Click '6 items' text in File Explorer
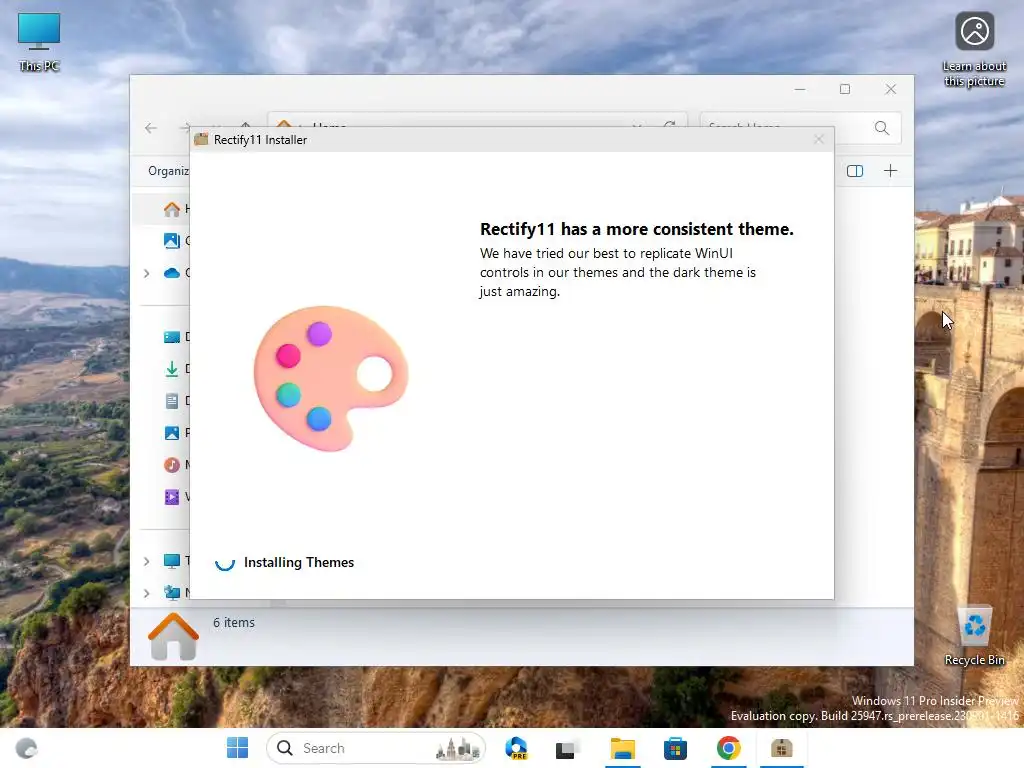The height and width of the screenshot is (768, 1024). pos(234,622)
